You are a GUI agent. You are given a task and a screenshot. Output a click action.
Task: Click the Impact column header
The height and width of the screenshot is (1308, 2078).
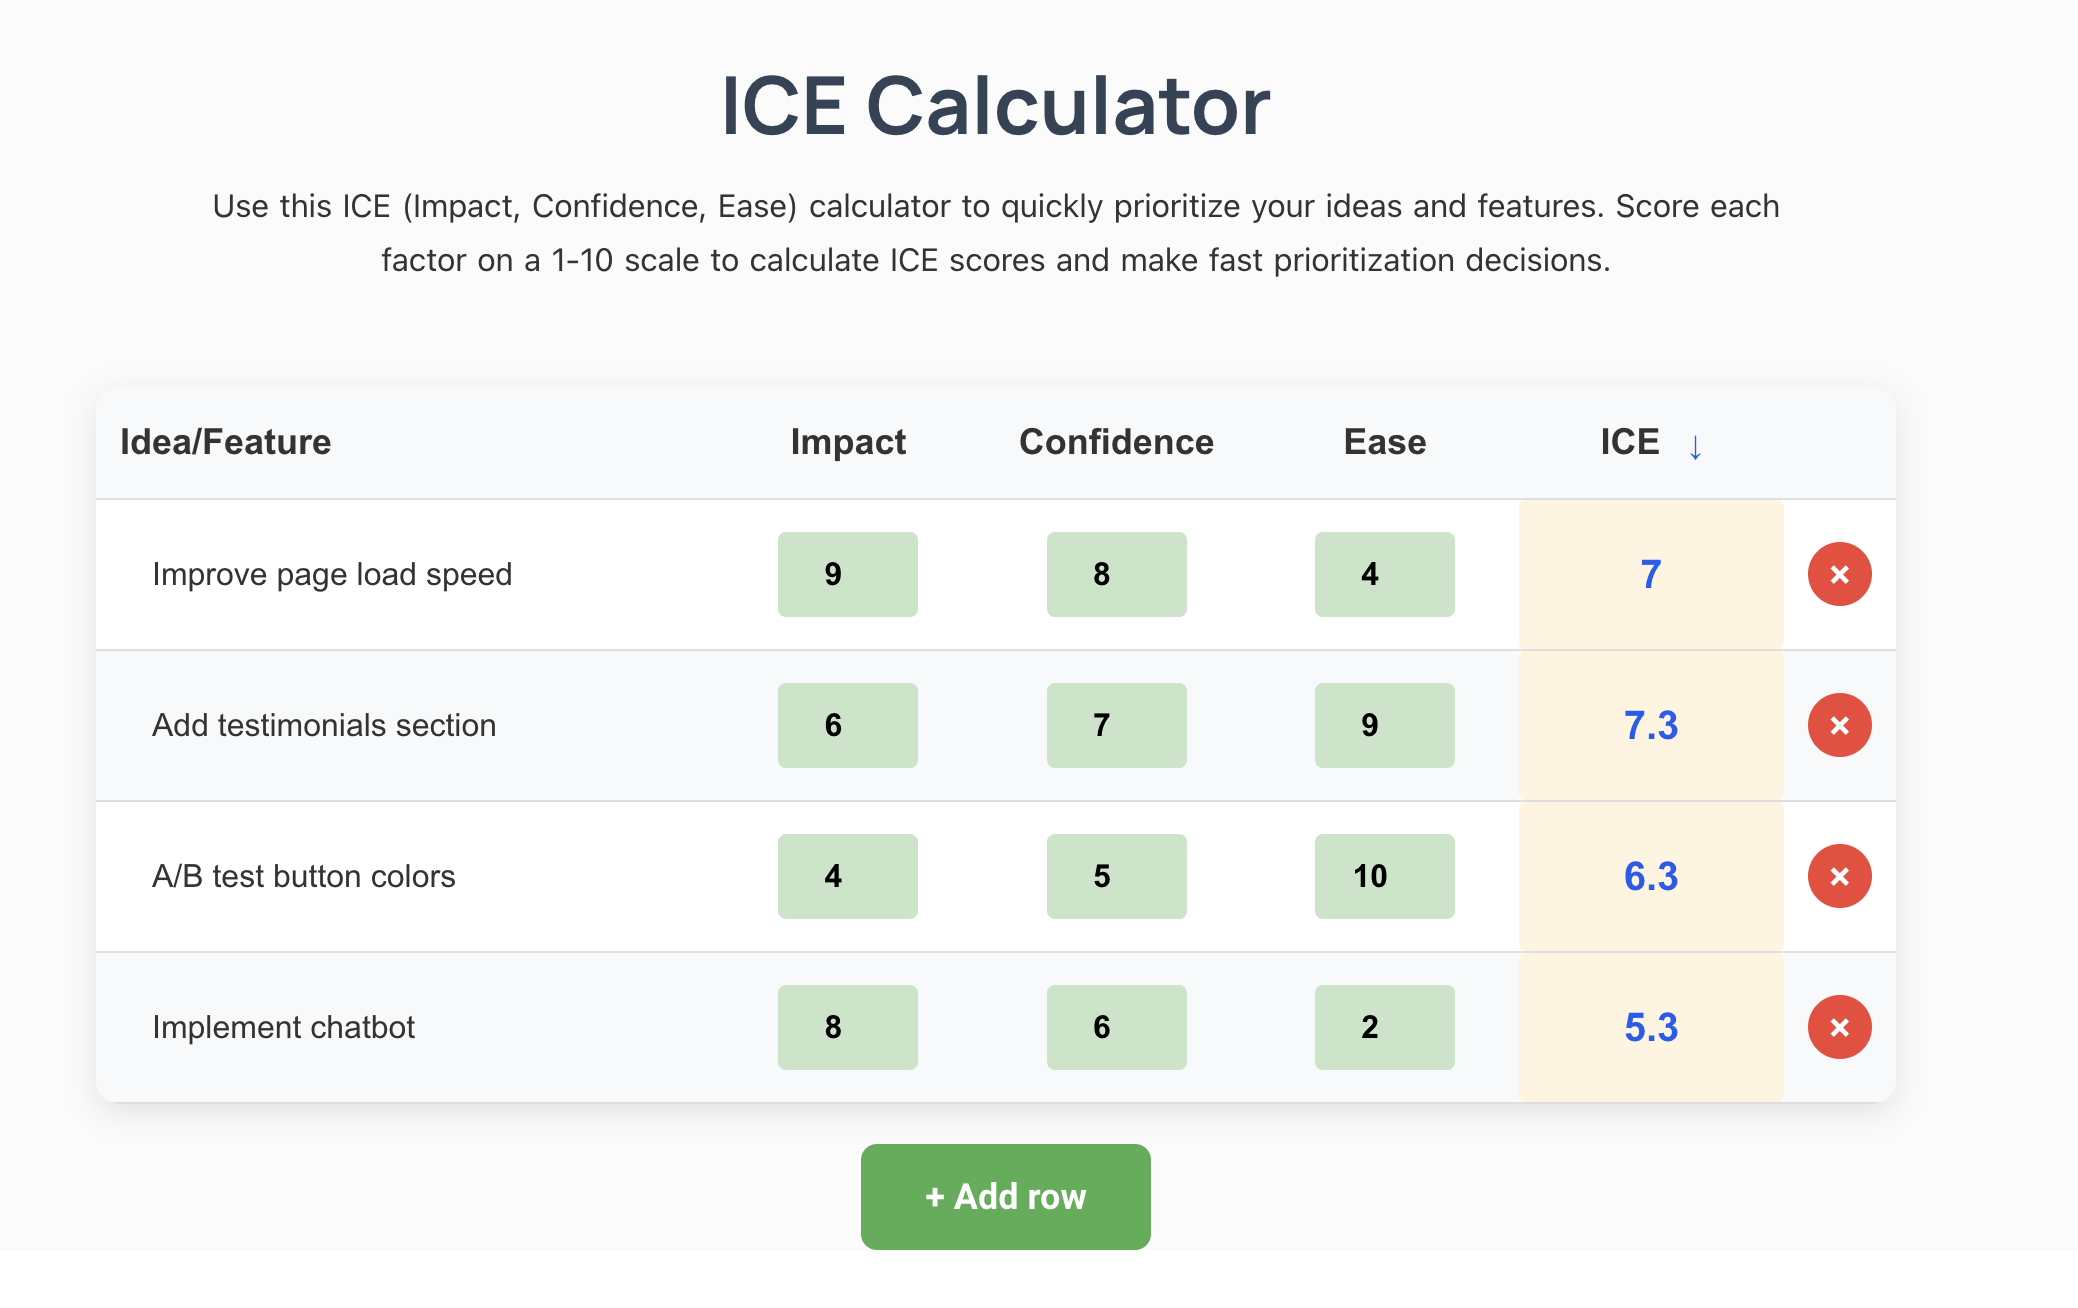(848, 442)
